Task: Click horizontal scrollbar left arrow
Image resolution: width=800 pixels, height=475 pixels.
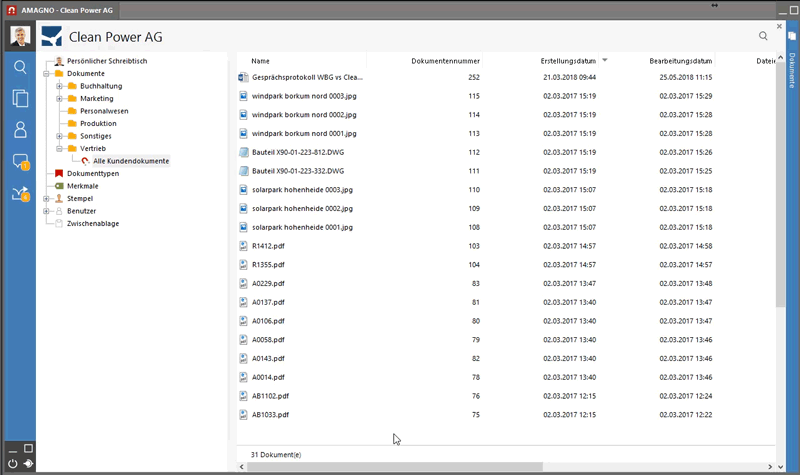Action: click(x=241, y=466)
